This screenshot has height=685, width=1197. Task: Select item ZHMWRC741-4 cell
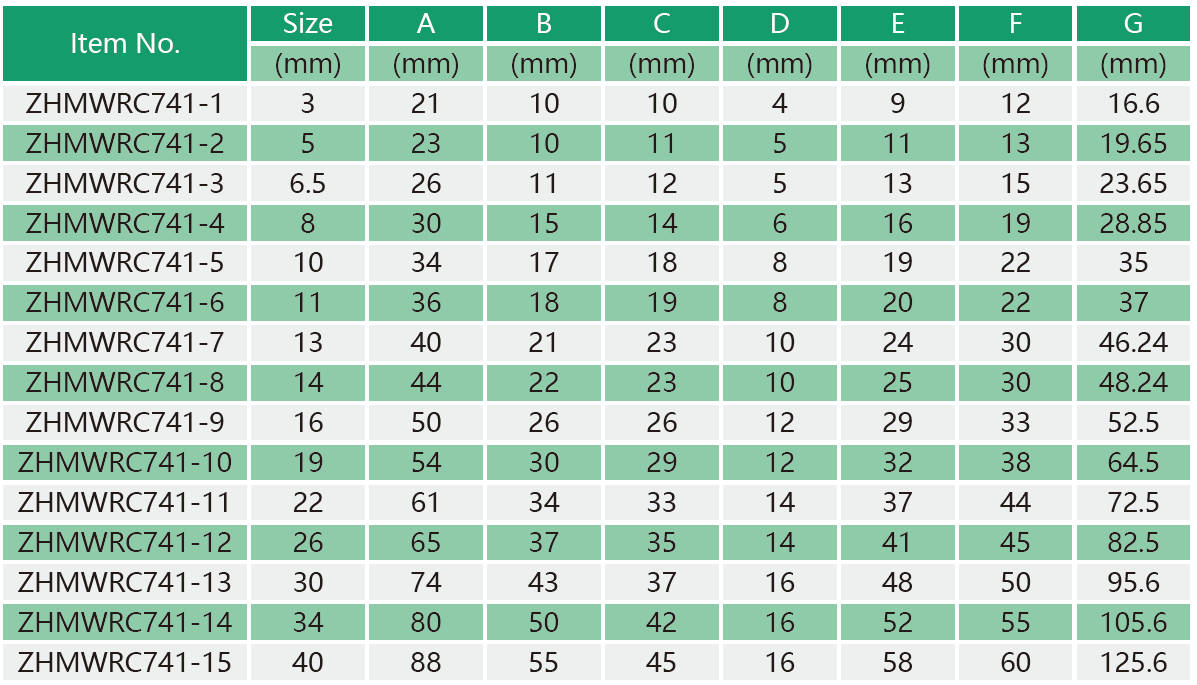click(x=125, y=223)
